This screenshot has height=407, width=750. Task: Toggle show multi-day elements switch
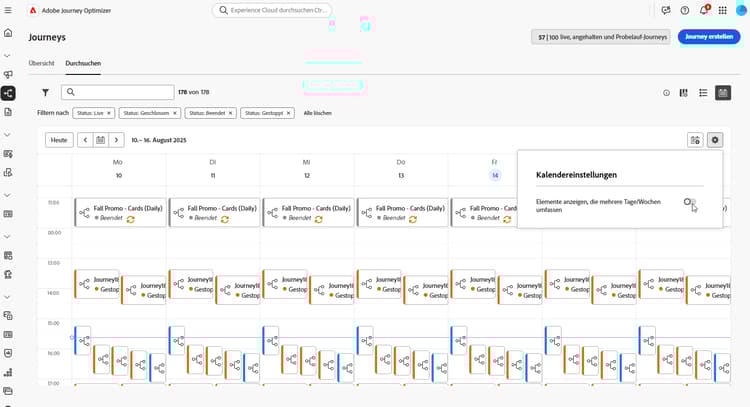tap(689, 202)
